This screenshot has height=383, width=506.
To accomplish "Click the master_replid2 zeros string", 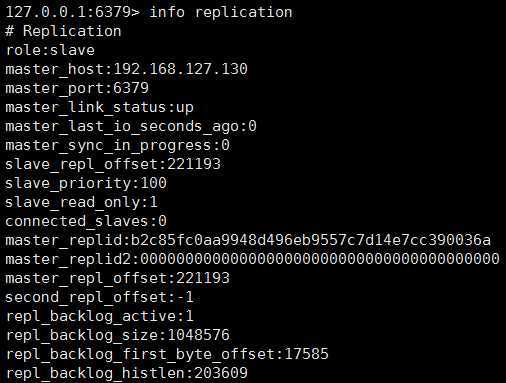I will [x=320, y=259].
